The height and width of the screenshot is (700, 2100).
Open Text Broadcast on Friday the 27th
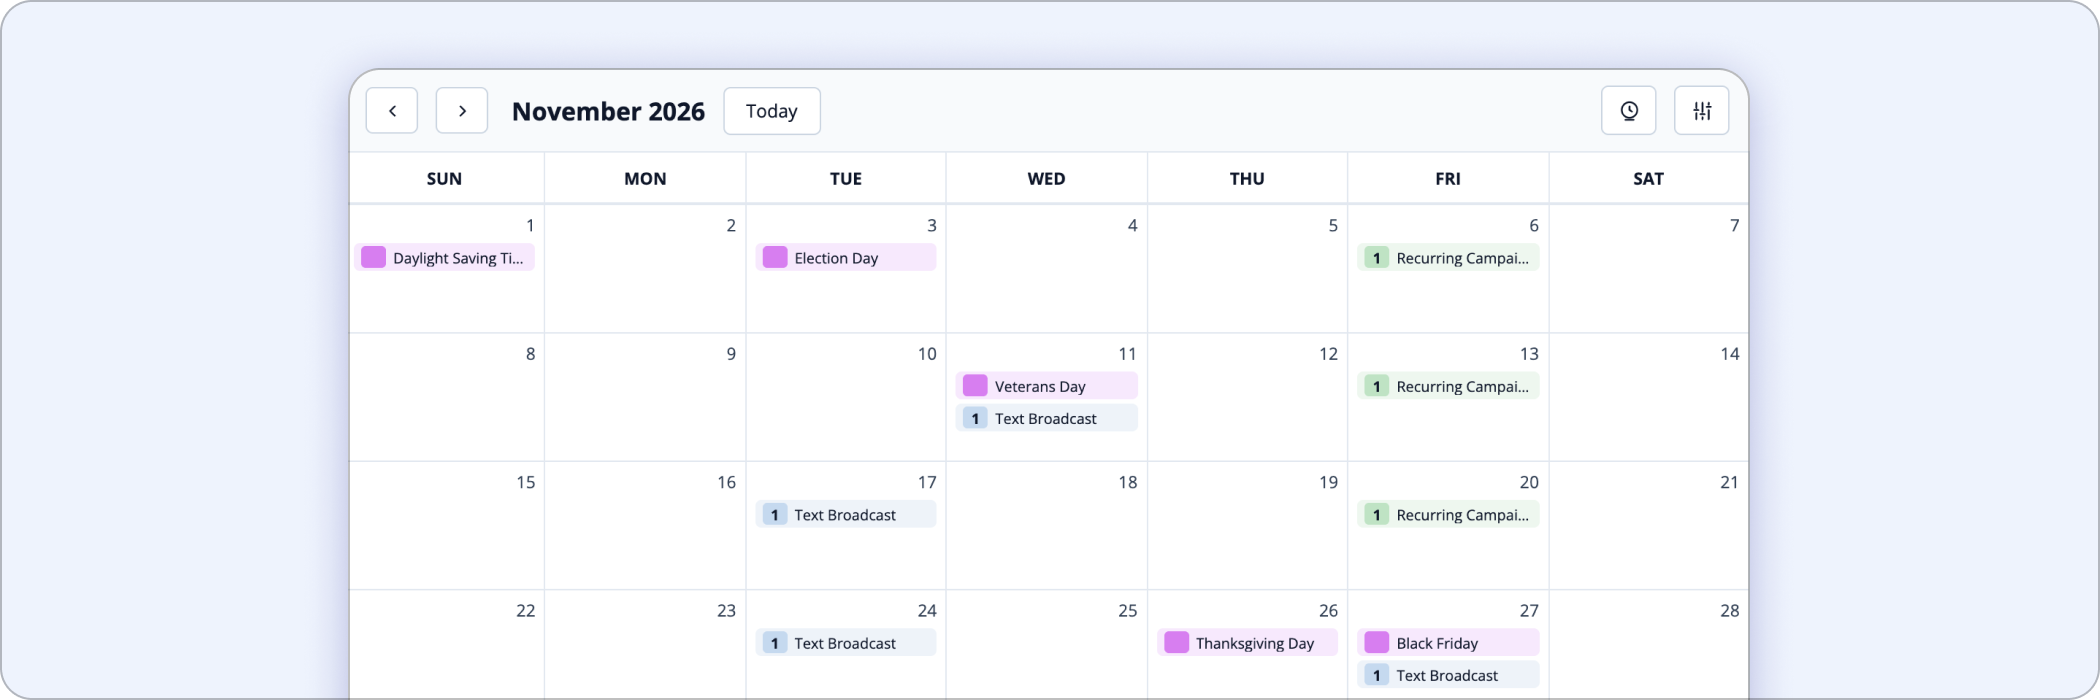[1448, 675]
